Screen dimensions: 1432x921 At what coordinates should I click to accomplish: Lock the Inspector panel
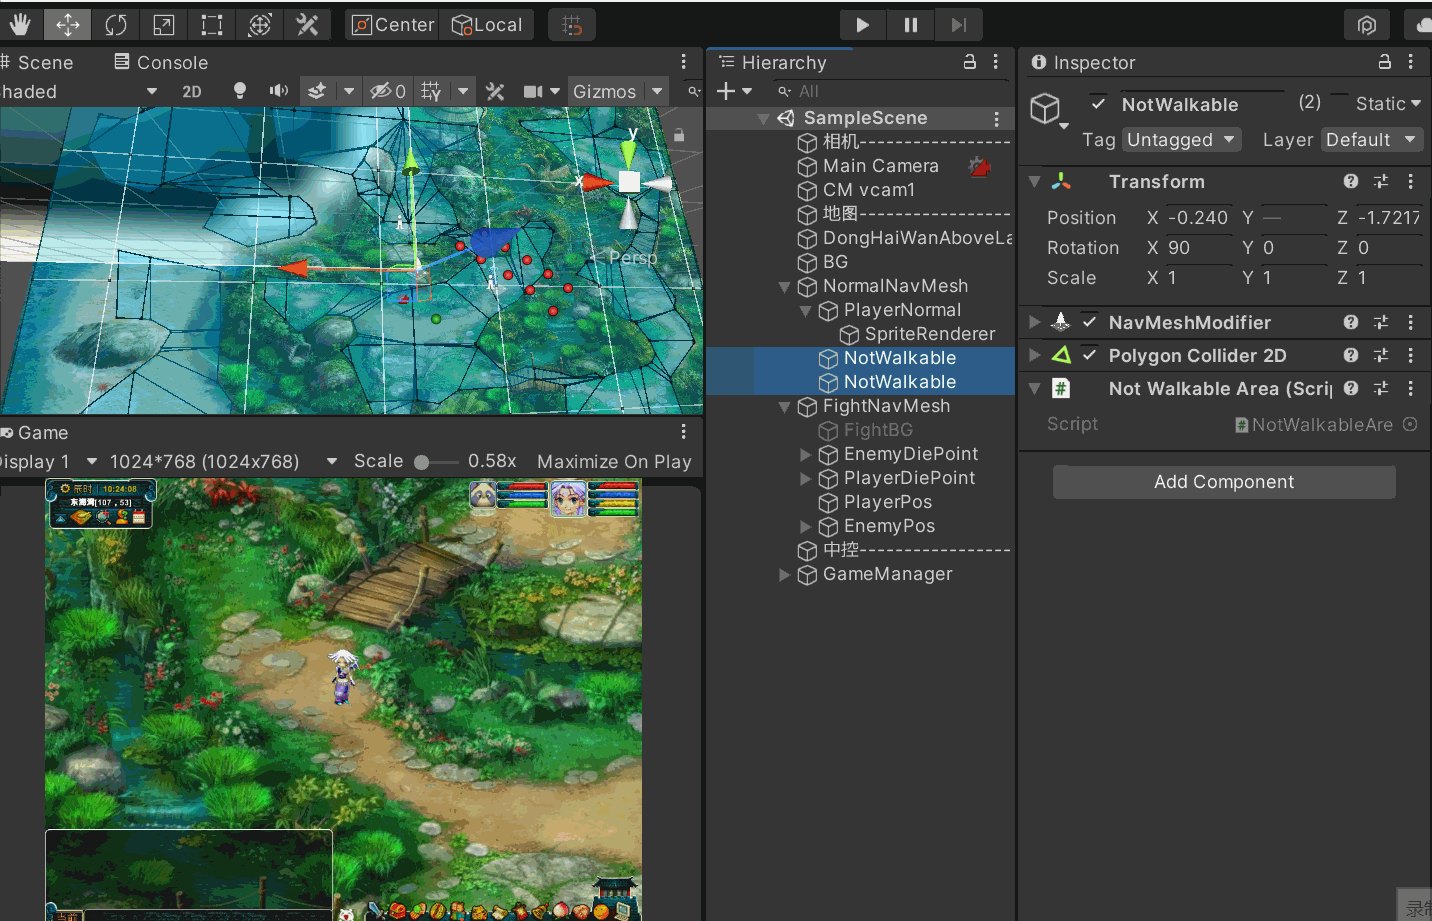point(1385,62)
